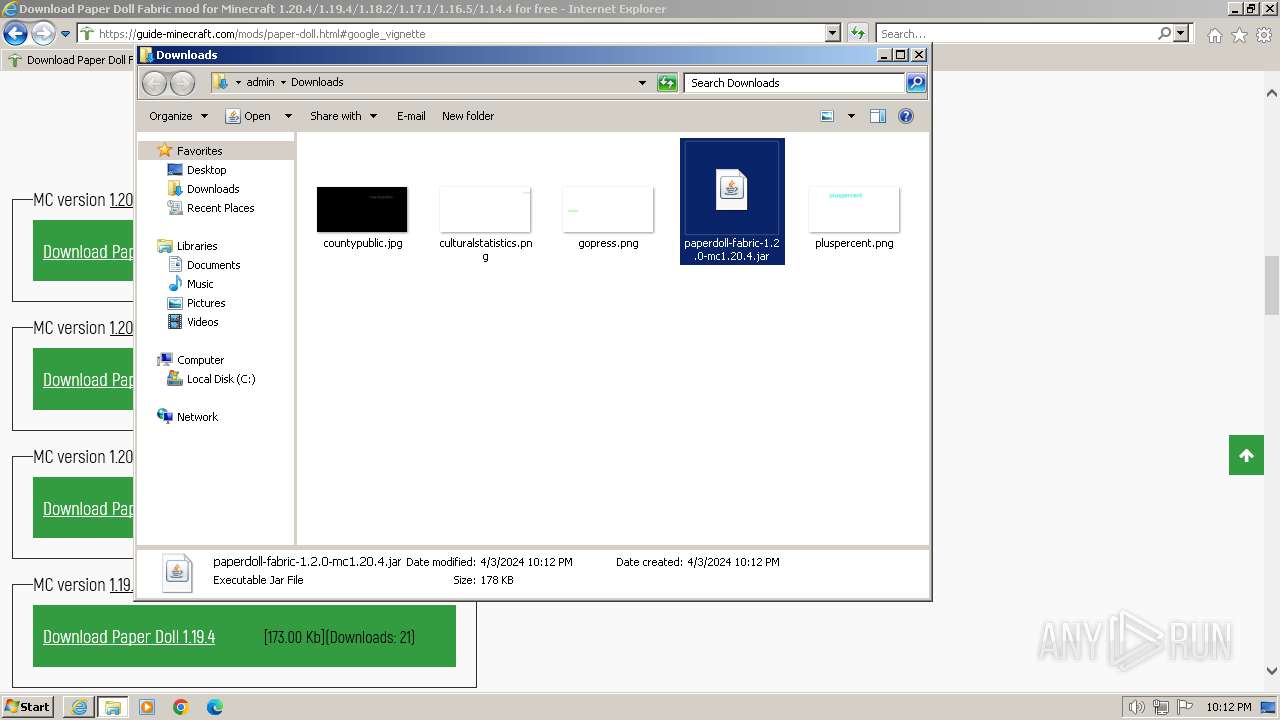Open Internet Explorer taskbar icon
The image size is (1280, 720).
79,707
